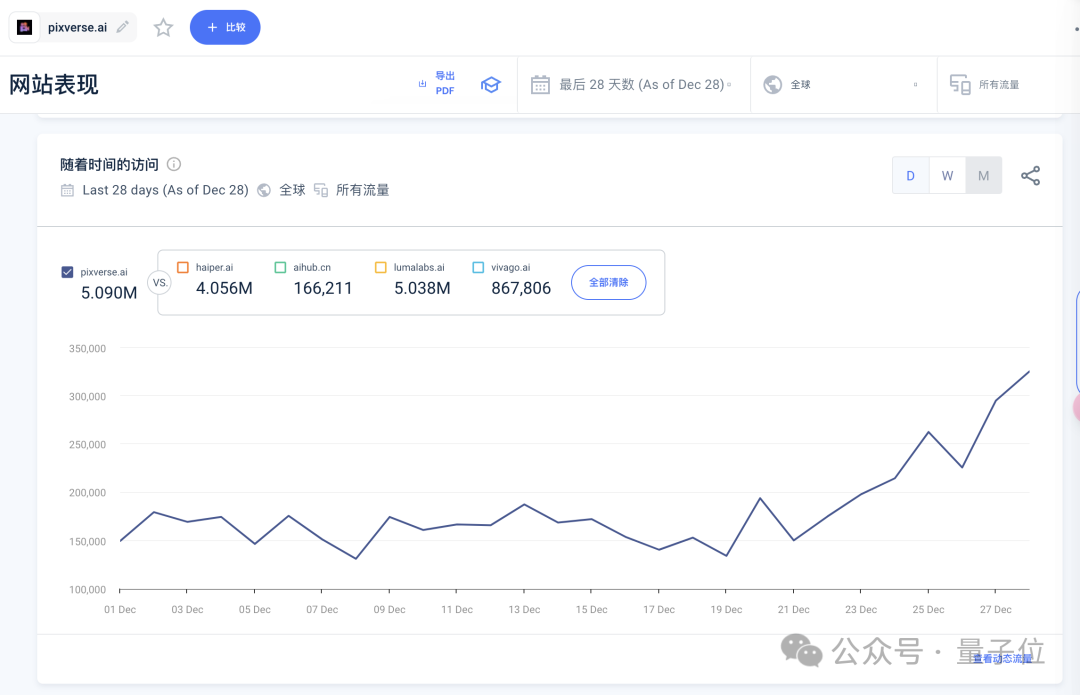The width and height of the screenshot is (1080, 695).
Task: Click the info icon next to 随着时间的访问
Action: point(175,164)
